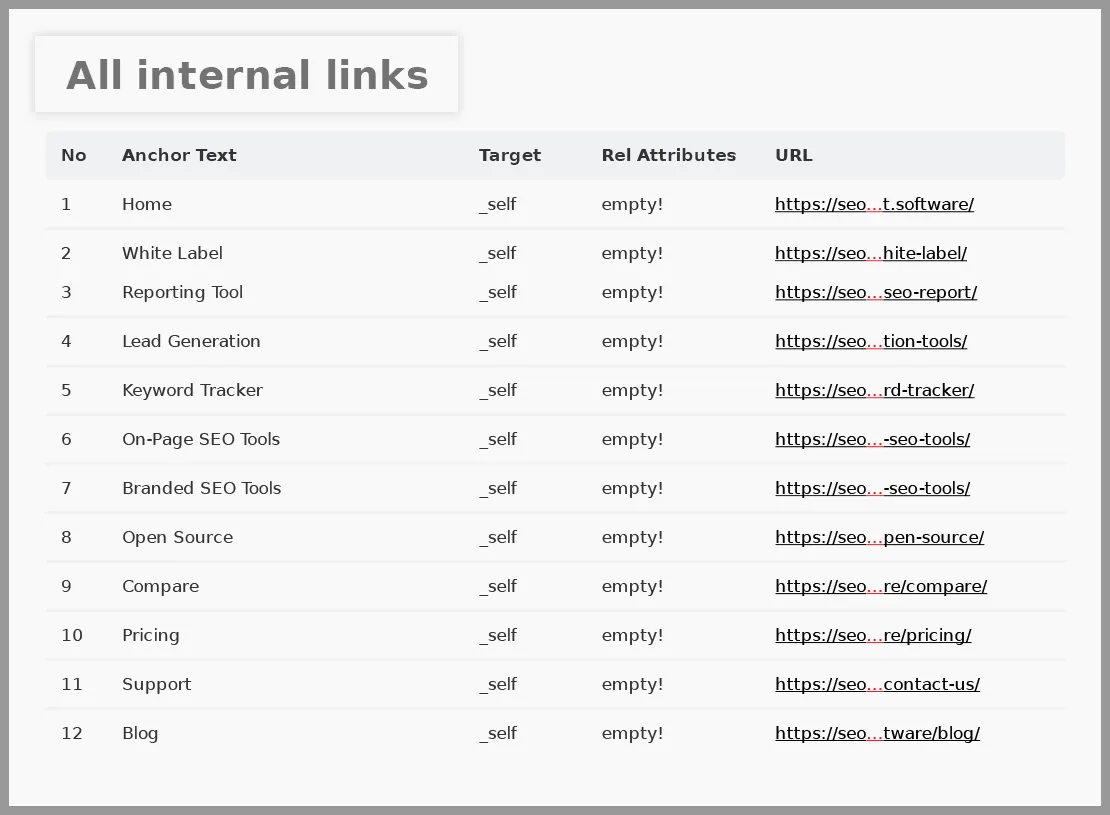The width and height of the screenshot is (1110, 815).
Task: Click the empty! value in White Label row
Action: (632, 253)
